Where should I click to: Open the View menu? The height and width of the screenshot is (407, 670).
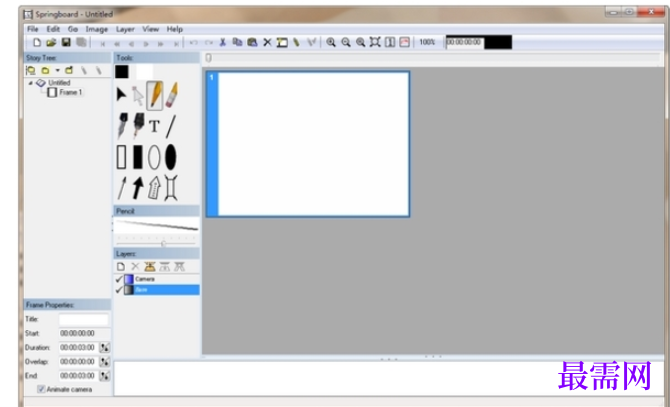click(150, 29)
